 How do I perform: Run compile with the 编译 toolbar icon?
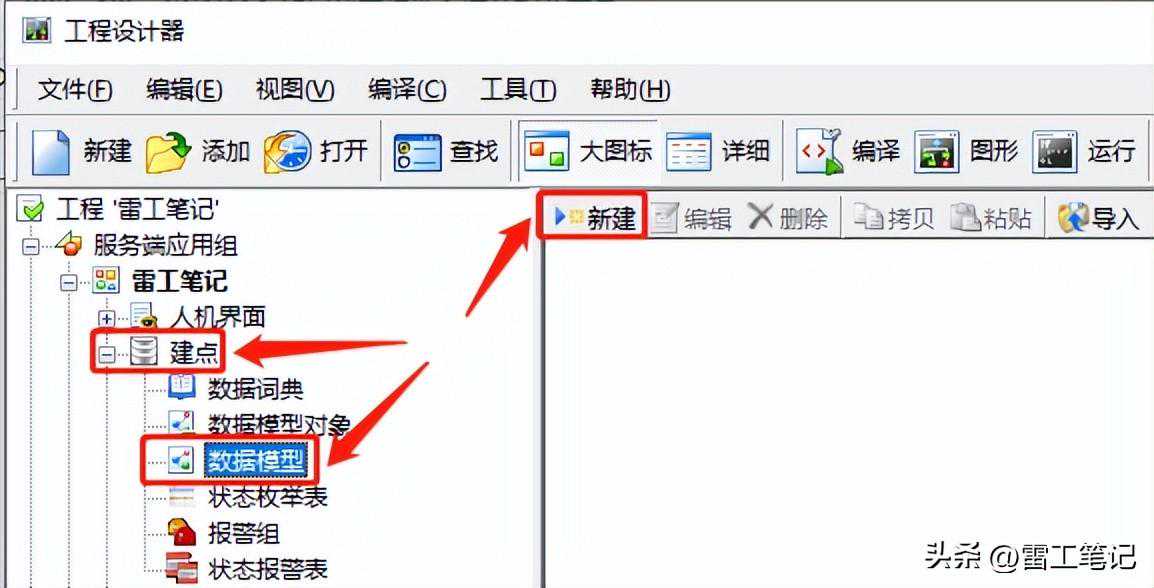tap(819, 152)
